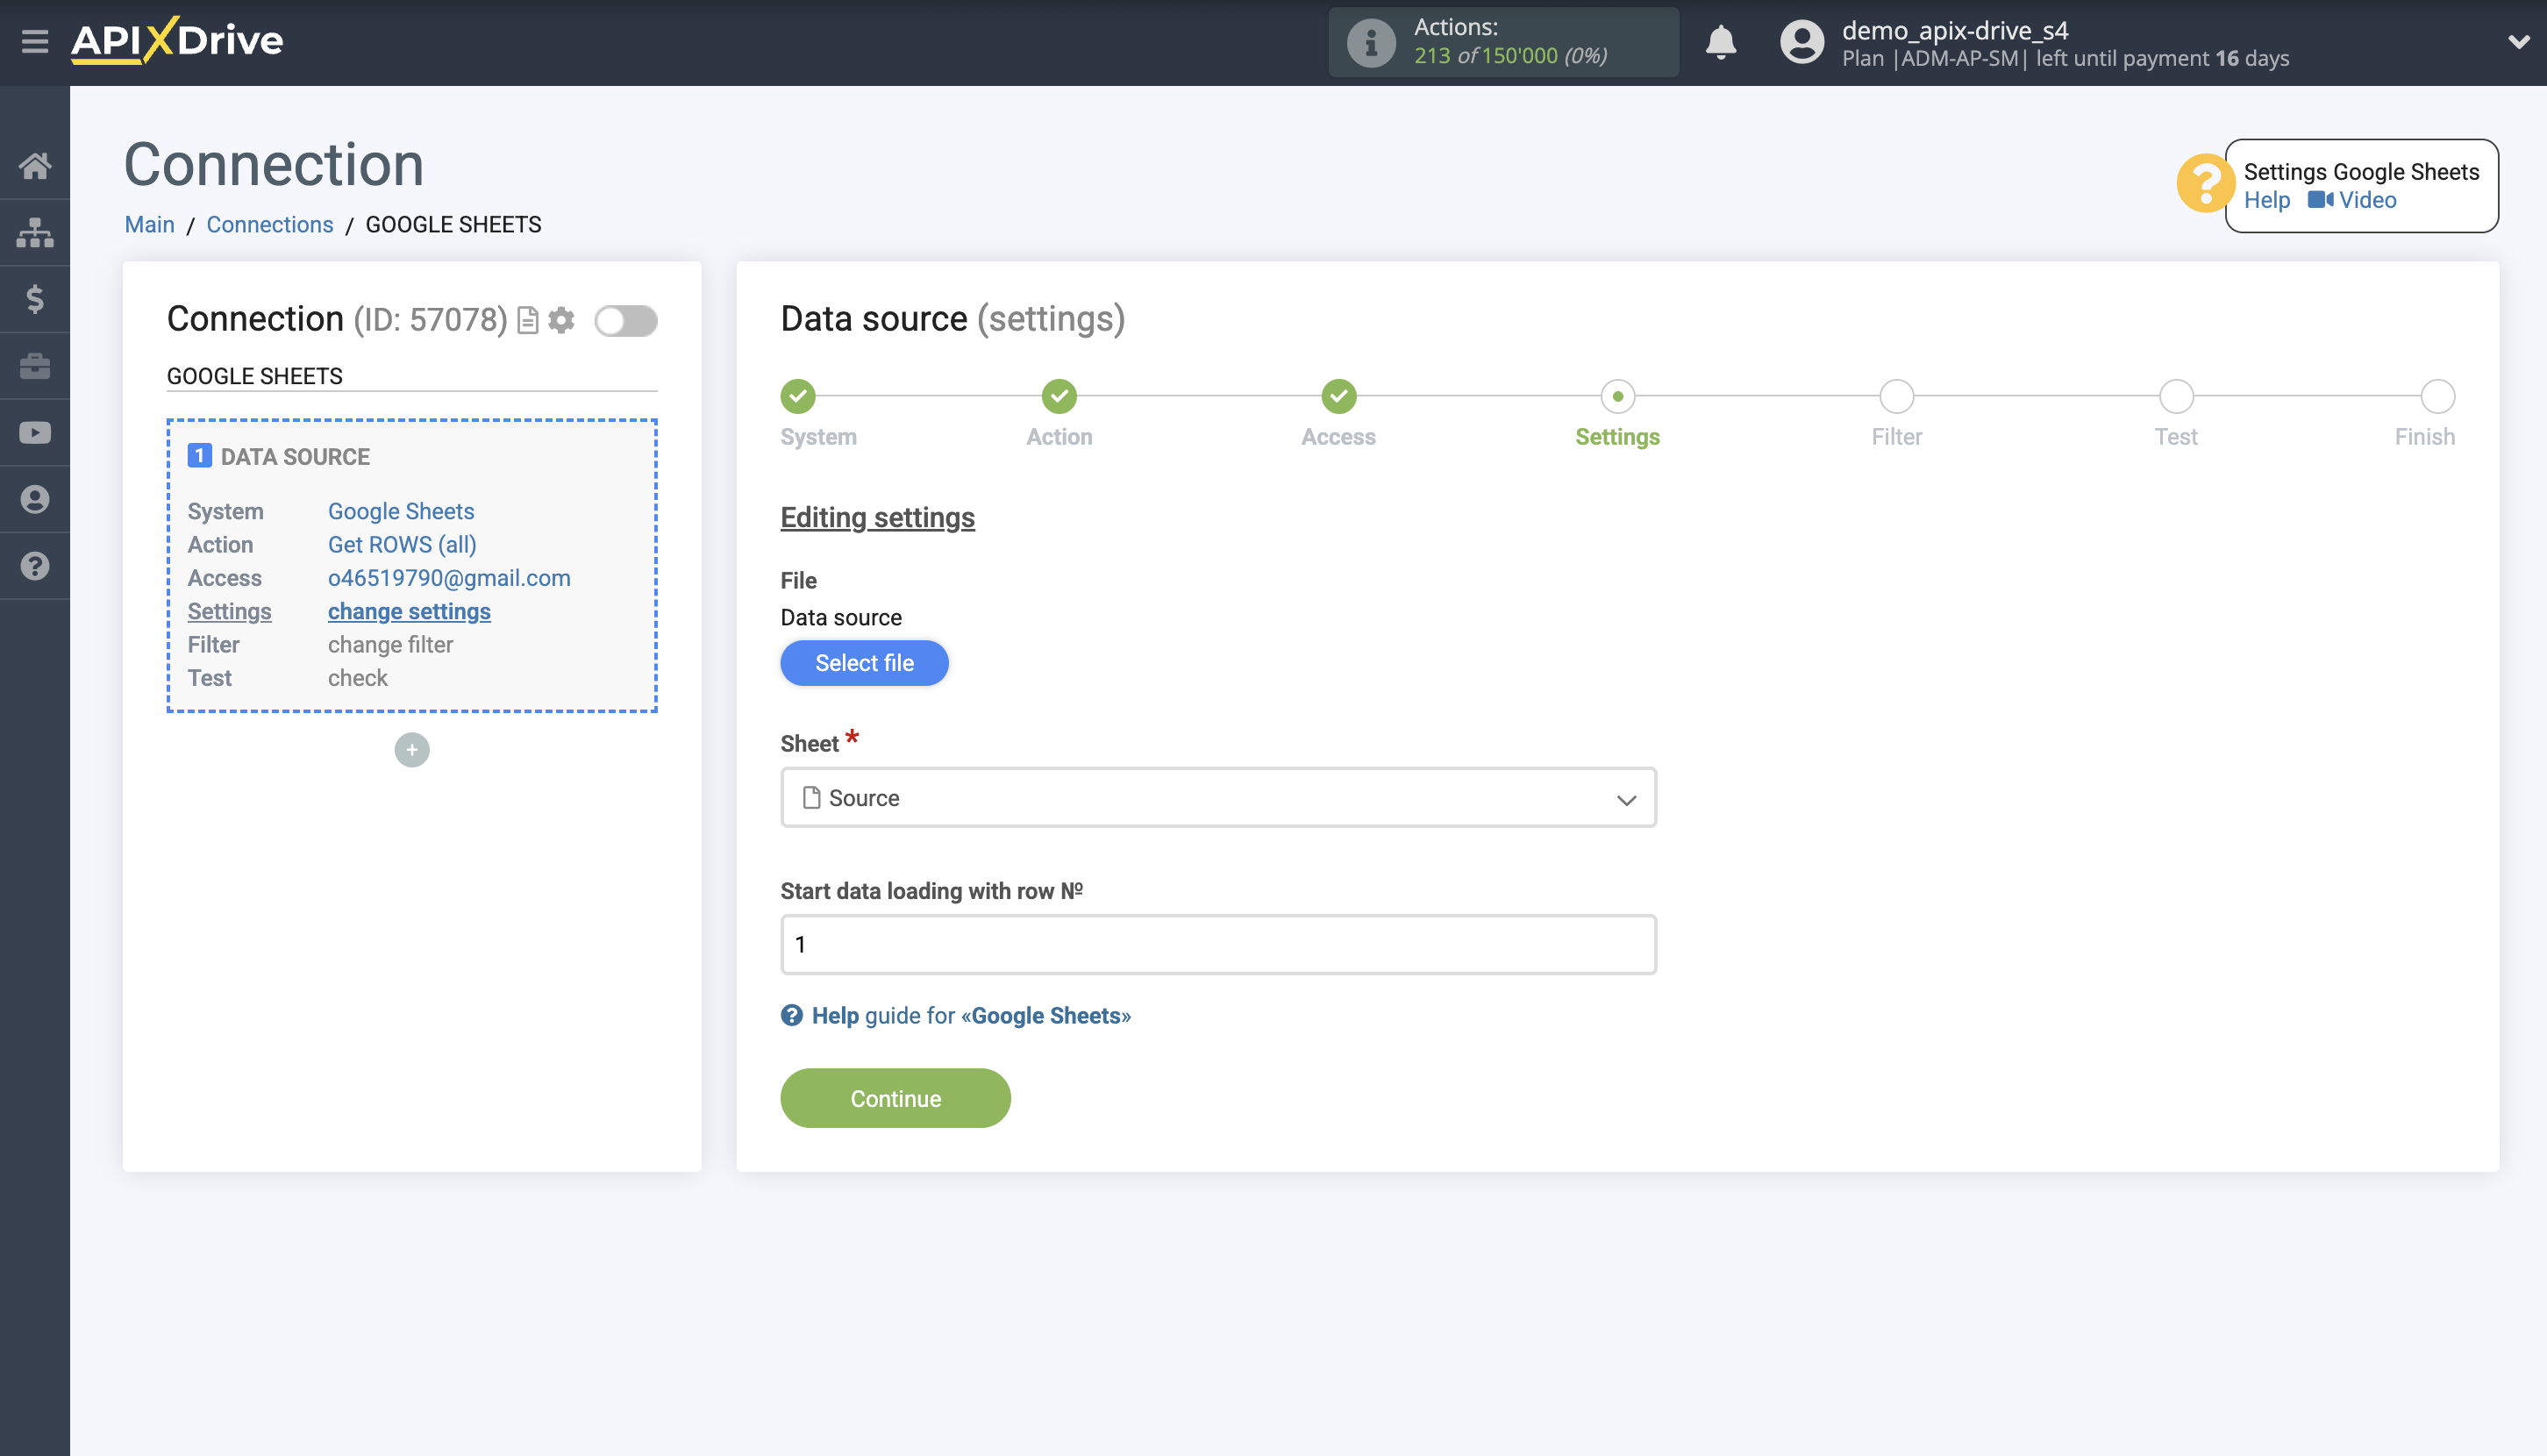This screenshot has height=1456, width=2547.
Task: Go to Connections in the breadcrumb
Action: pos(269,224)
